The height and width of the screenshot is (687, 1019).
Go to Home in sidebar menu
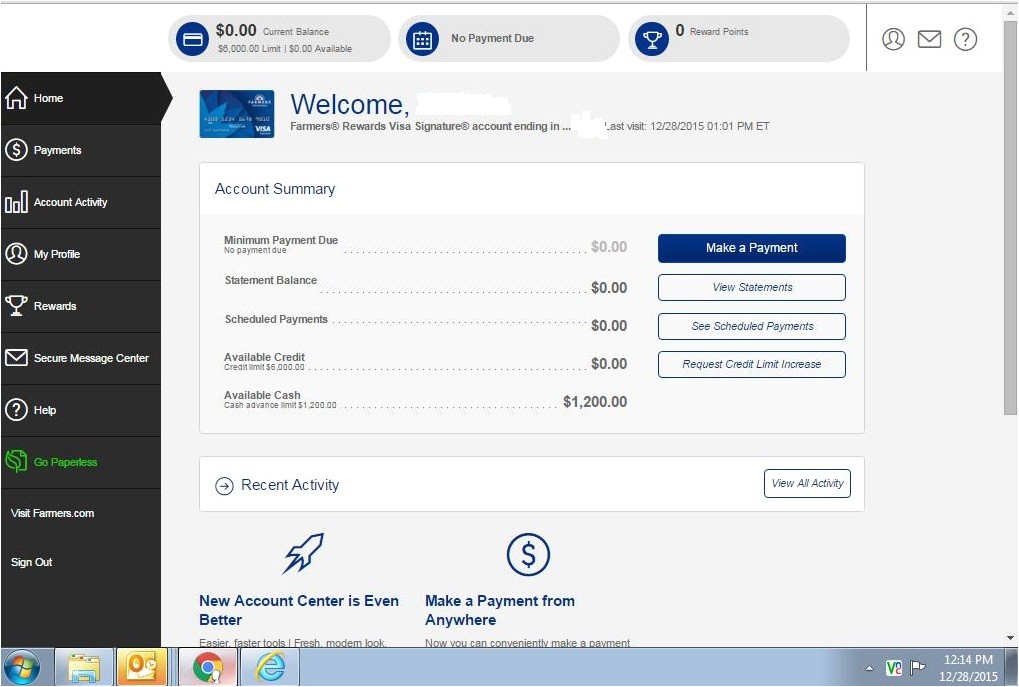coord(48,98)
